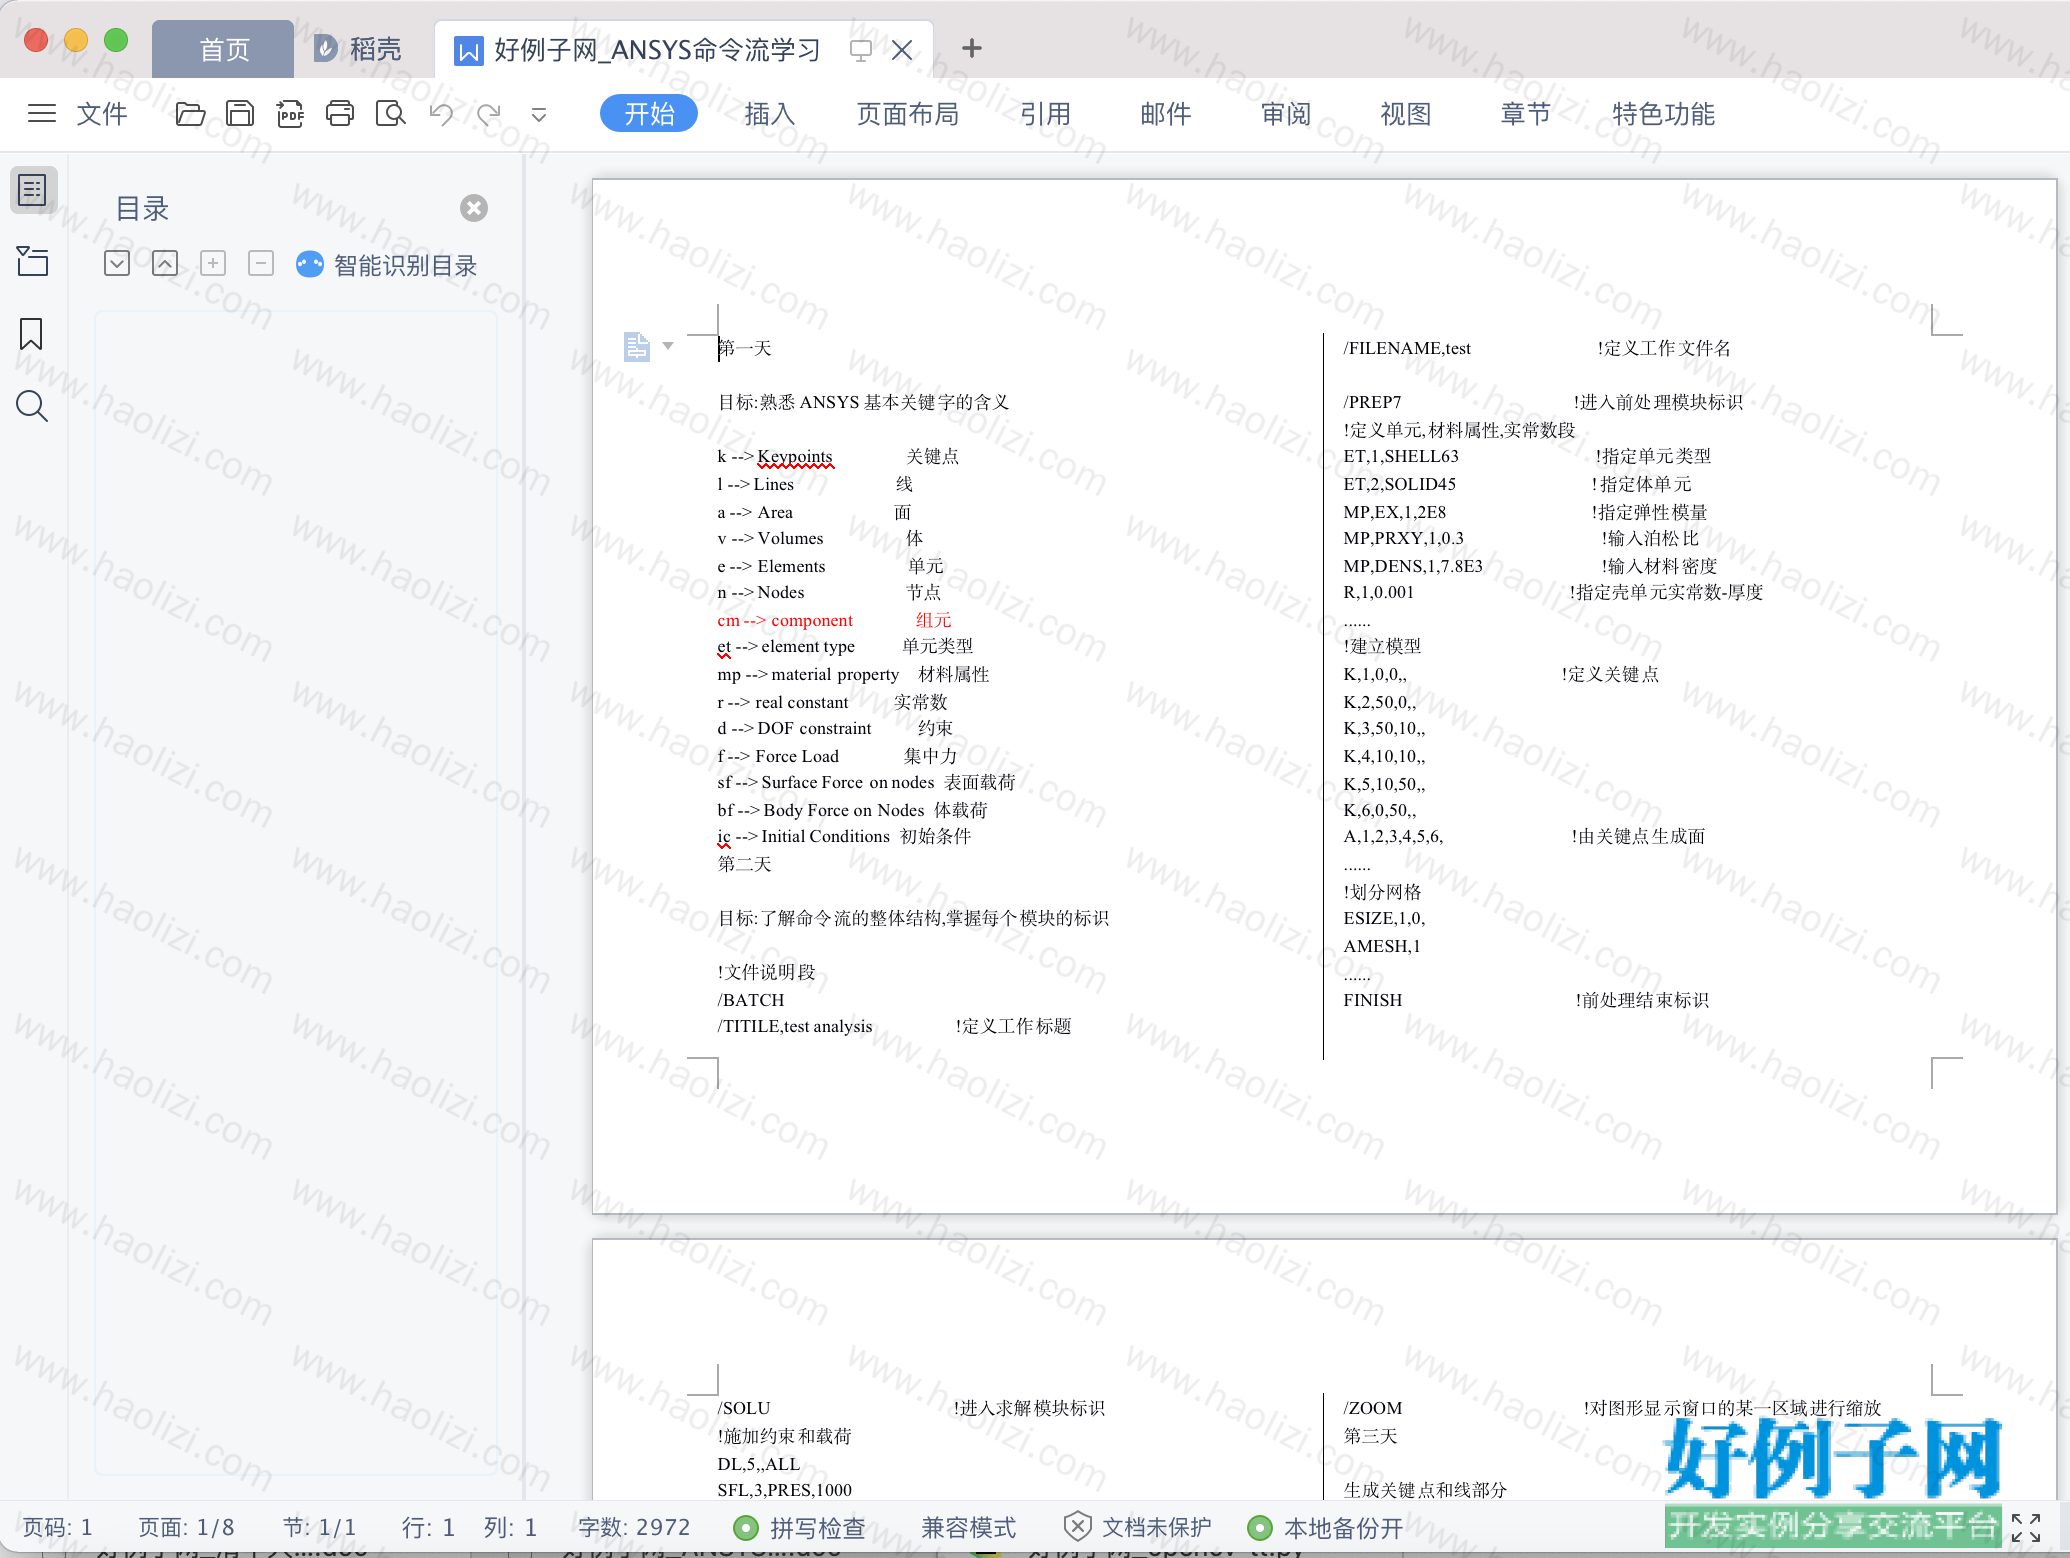This screenshot has width=2070, height=1558.
Task: Open the 特色功能 tab
Action: (x=1664, y=114)
